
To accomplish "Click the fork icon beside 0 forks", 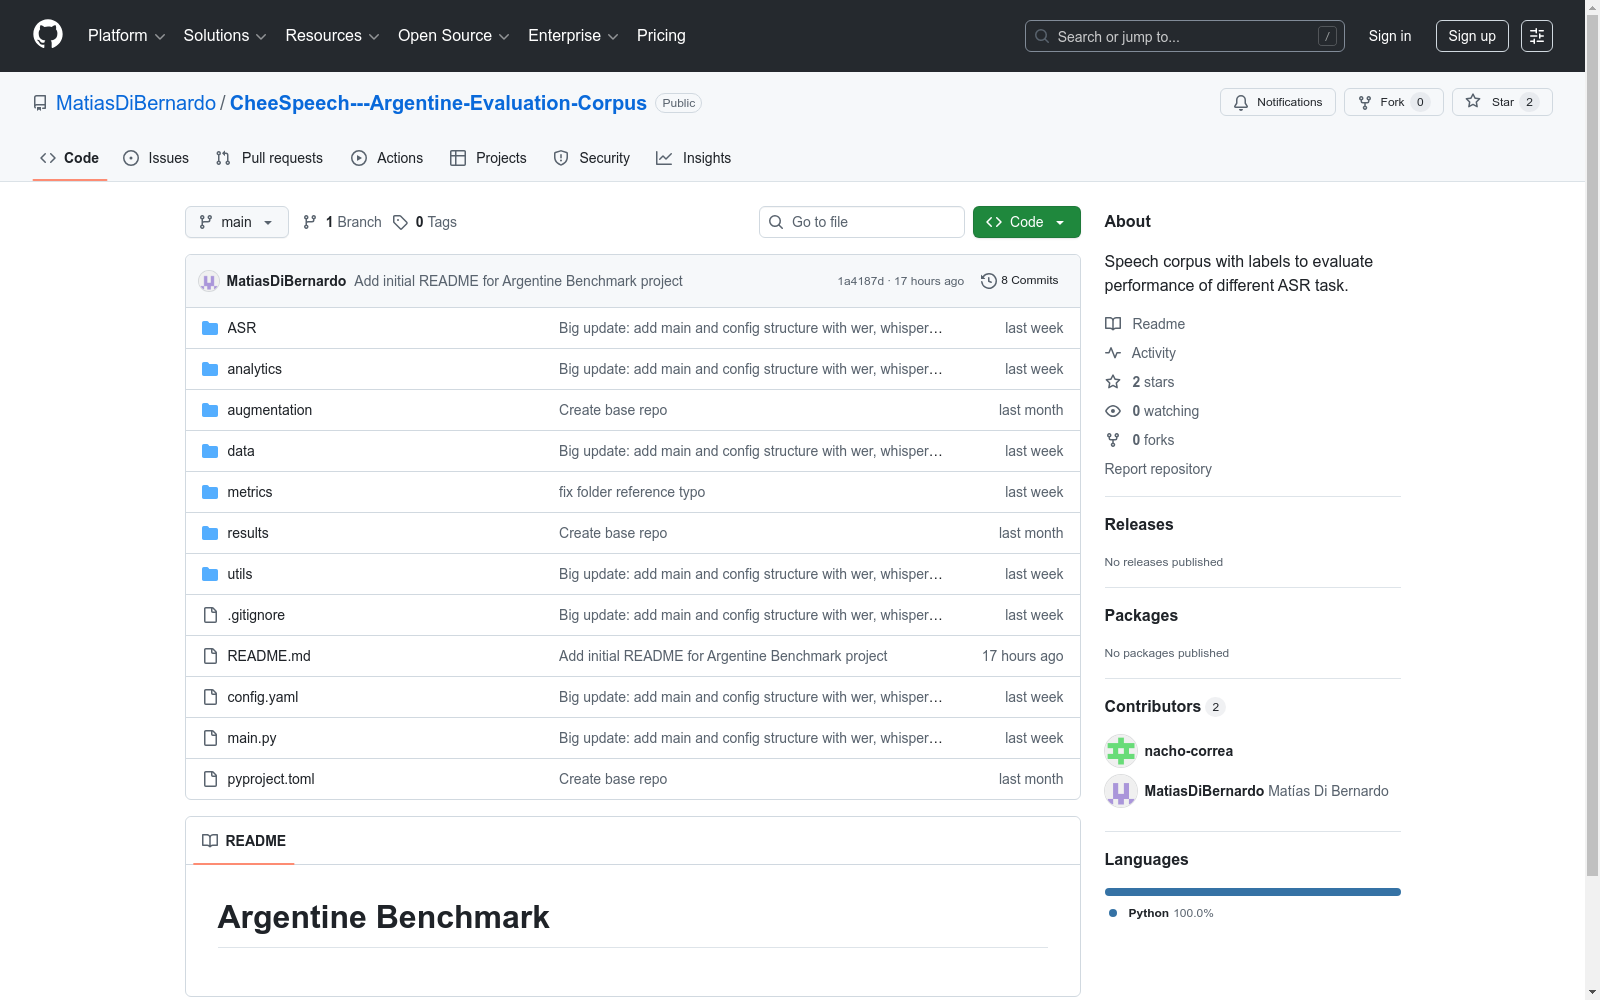I will click(x=1113, y=440).
